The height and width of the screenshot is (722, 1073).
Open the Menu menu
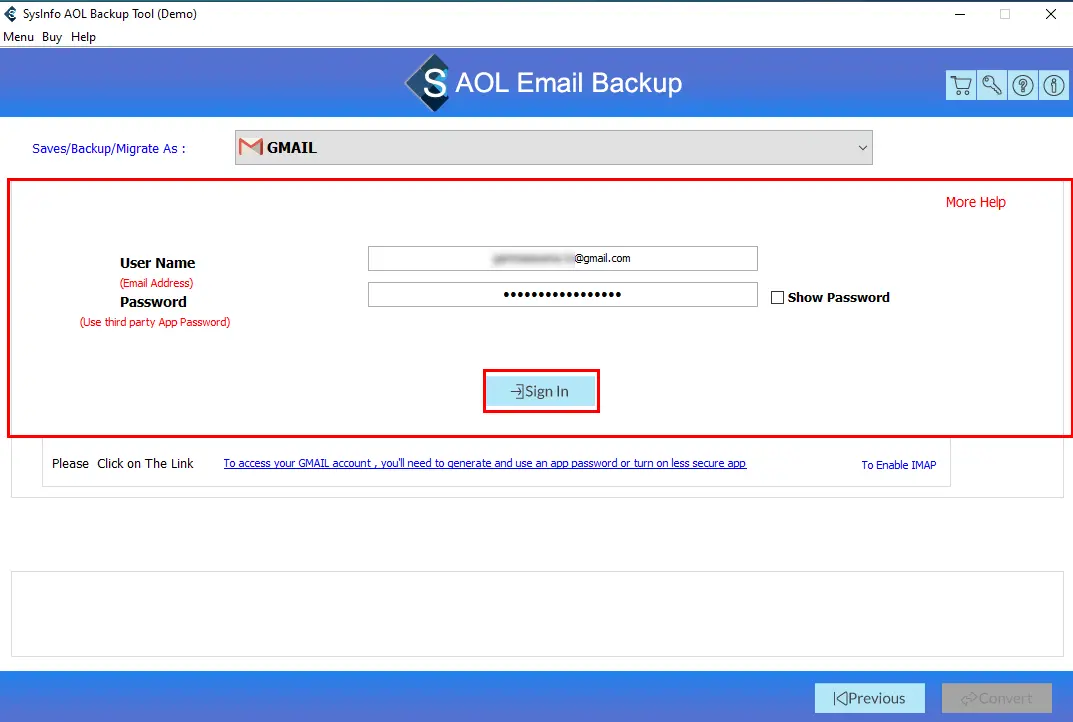click(18, 37)
